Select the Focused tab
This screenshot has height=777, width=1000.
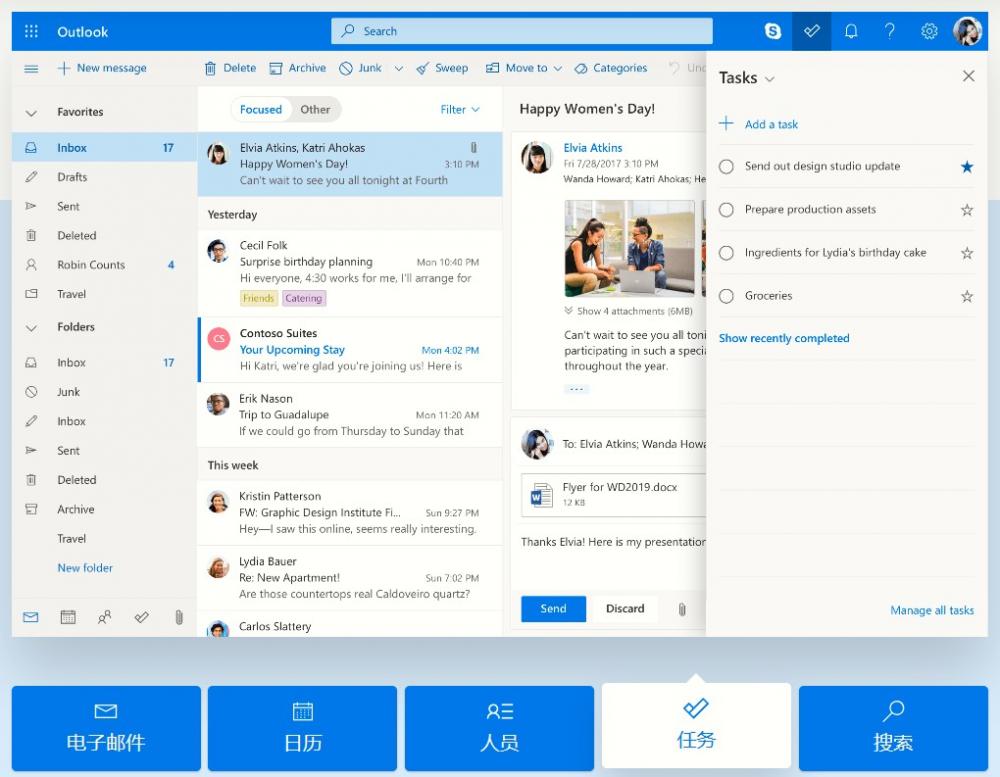tap(260, 110)
